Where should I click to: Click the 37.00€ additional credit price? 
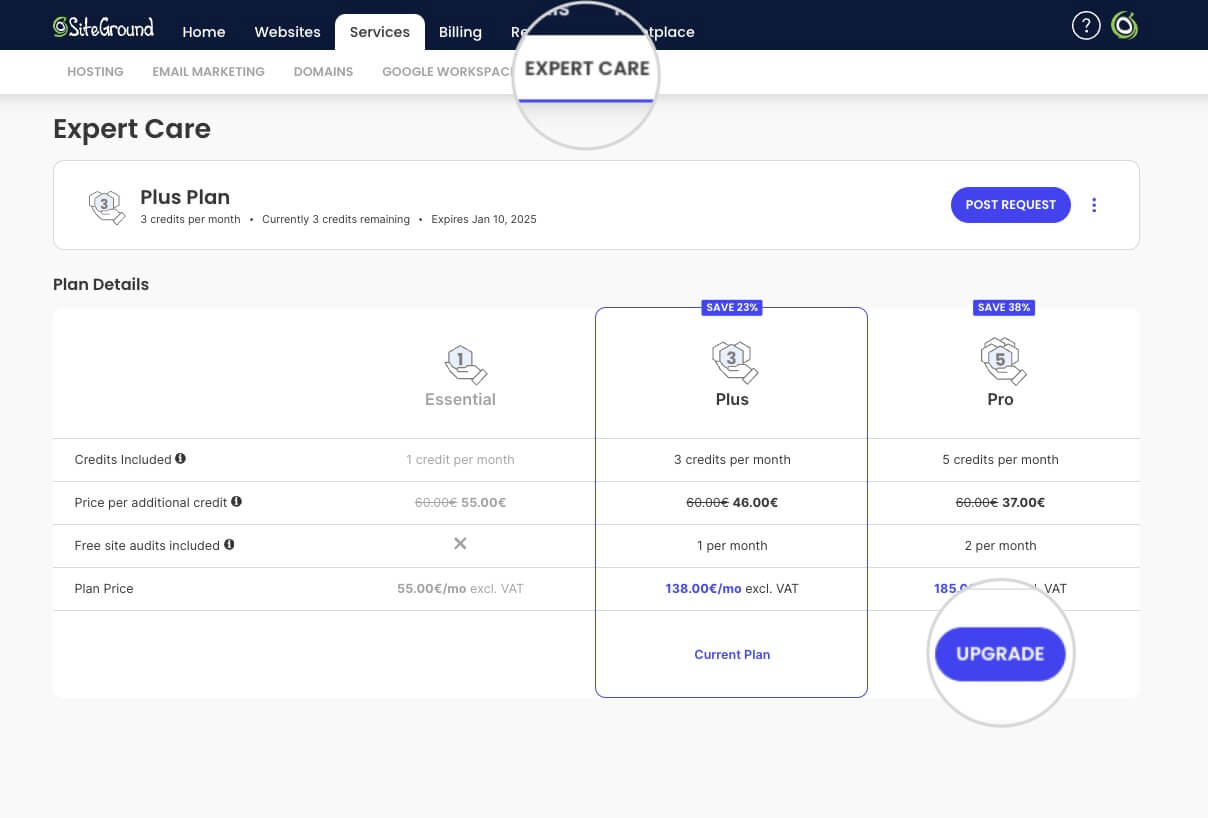(1023, 503)
